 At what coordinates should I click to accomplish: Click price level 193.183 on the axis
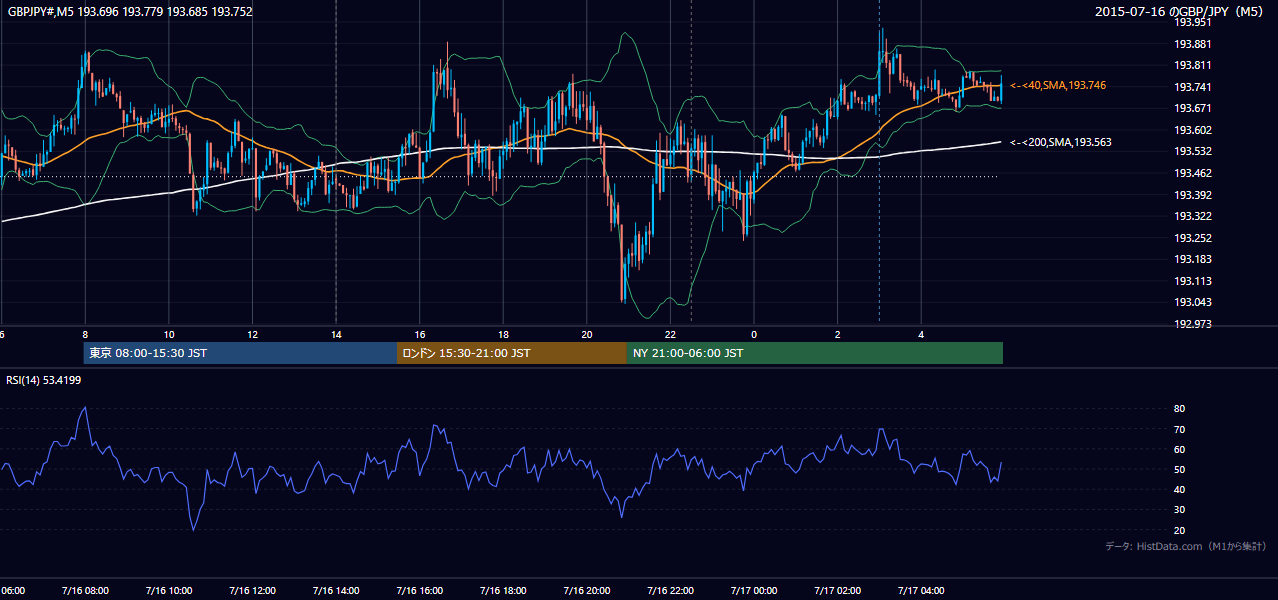(1193, 260)
